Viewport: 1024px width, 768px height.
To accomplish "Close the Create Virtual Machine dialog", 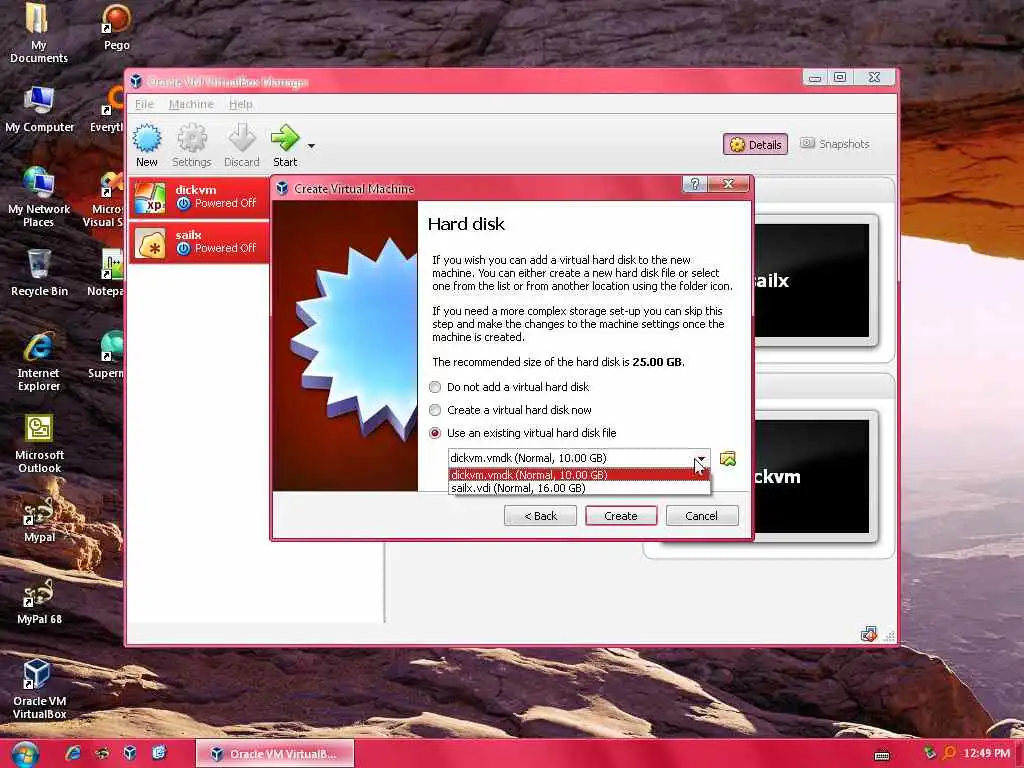I will [x=729, y=184].
